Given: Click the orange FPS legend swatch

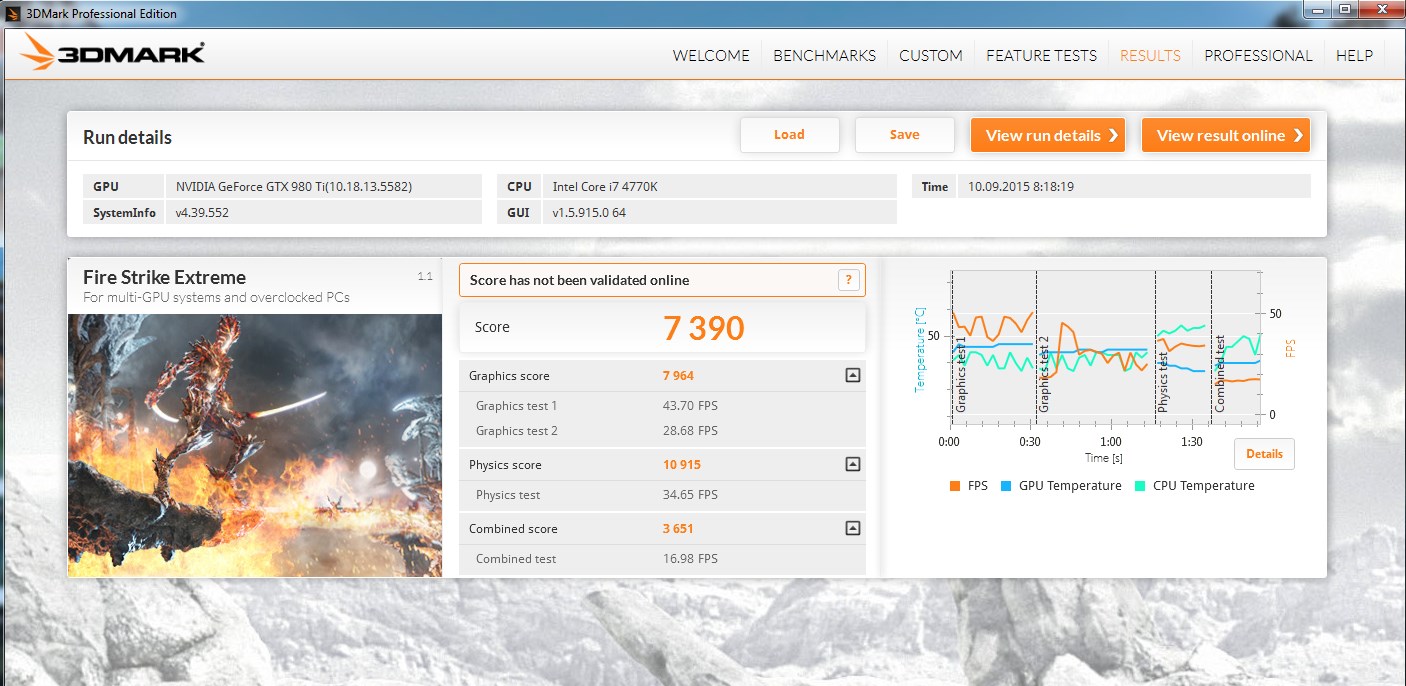Looking at the screenshot, I should 955,486.
